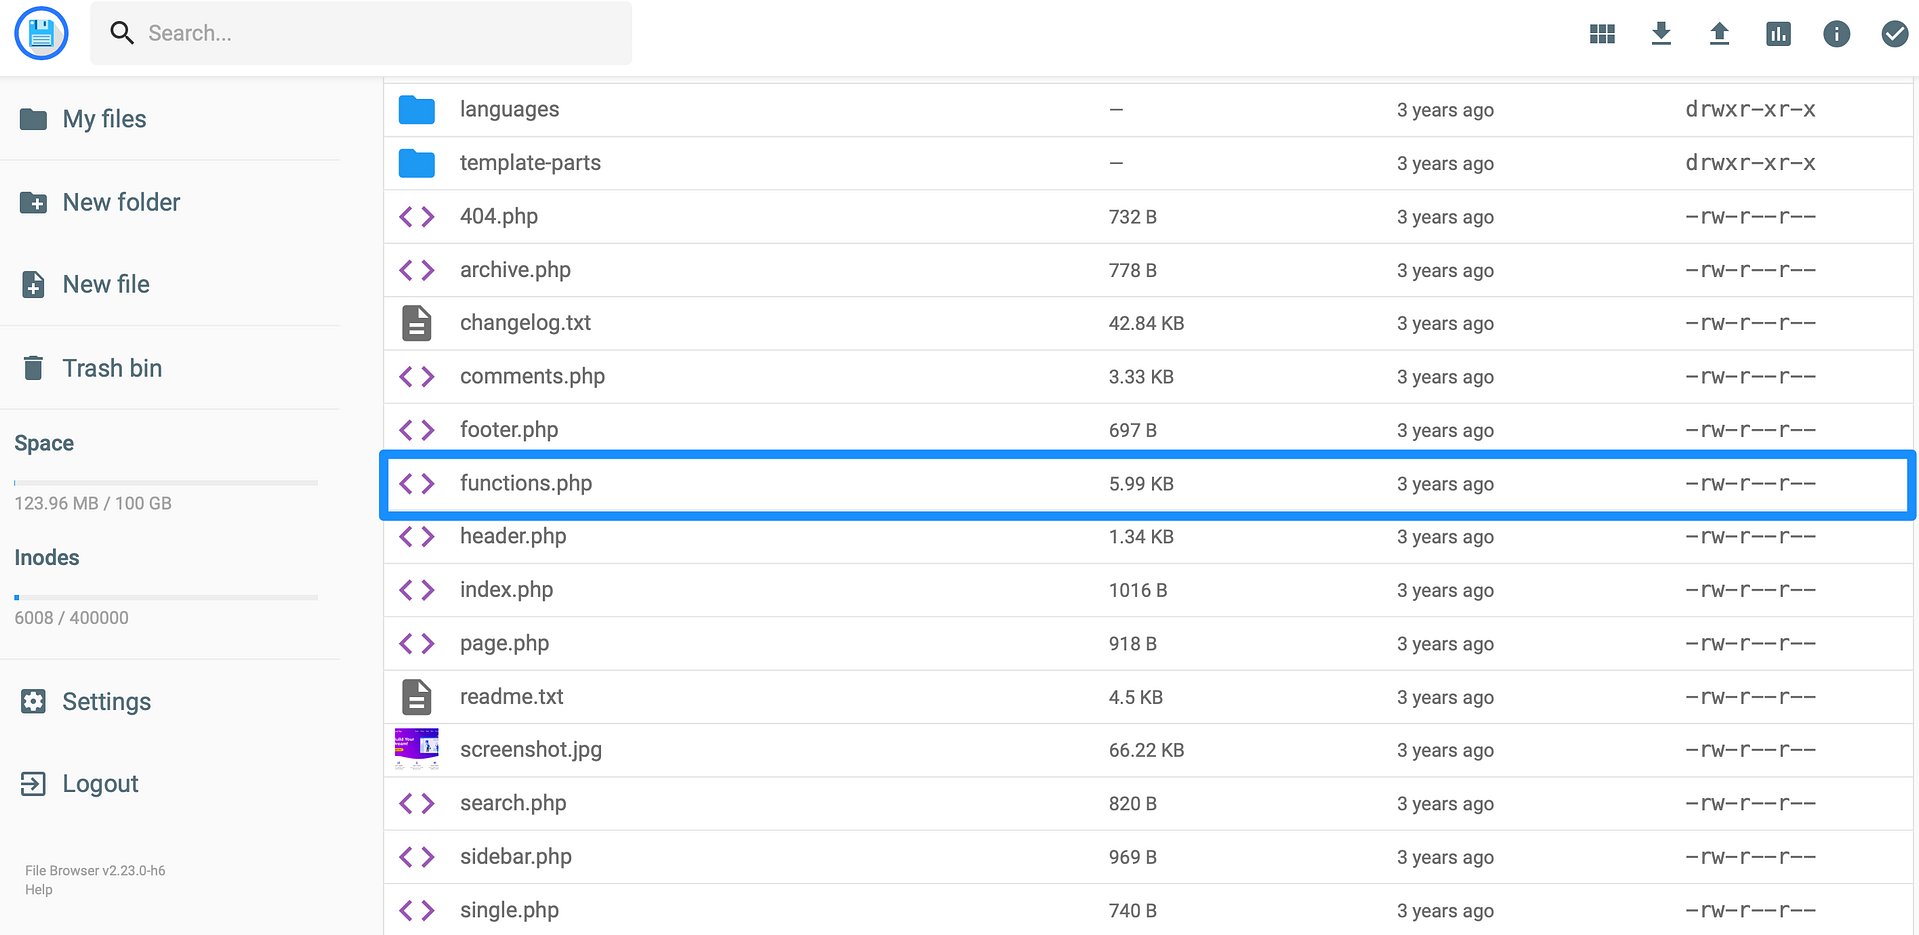Switch to grid view layout
This screenshot has height=935, width=1919.
1601,33
